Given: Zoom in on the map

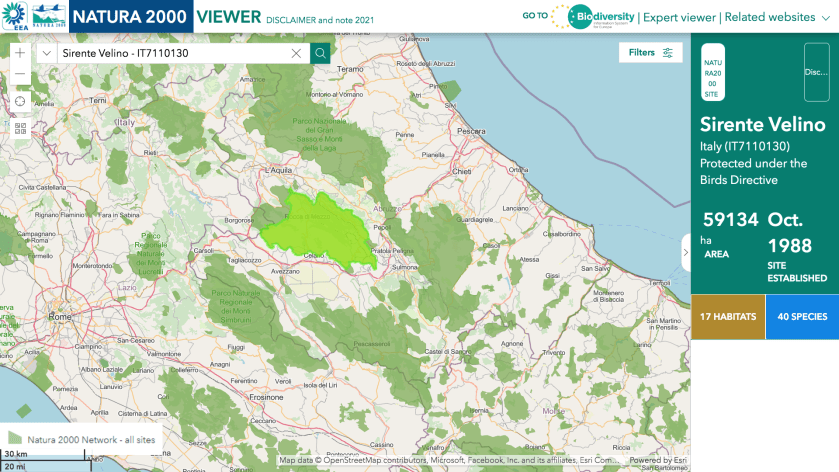Looking at the screenshot, I should click(20, 53).
